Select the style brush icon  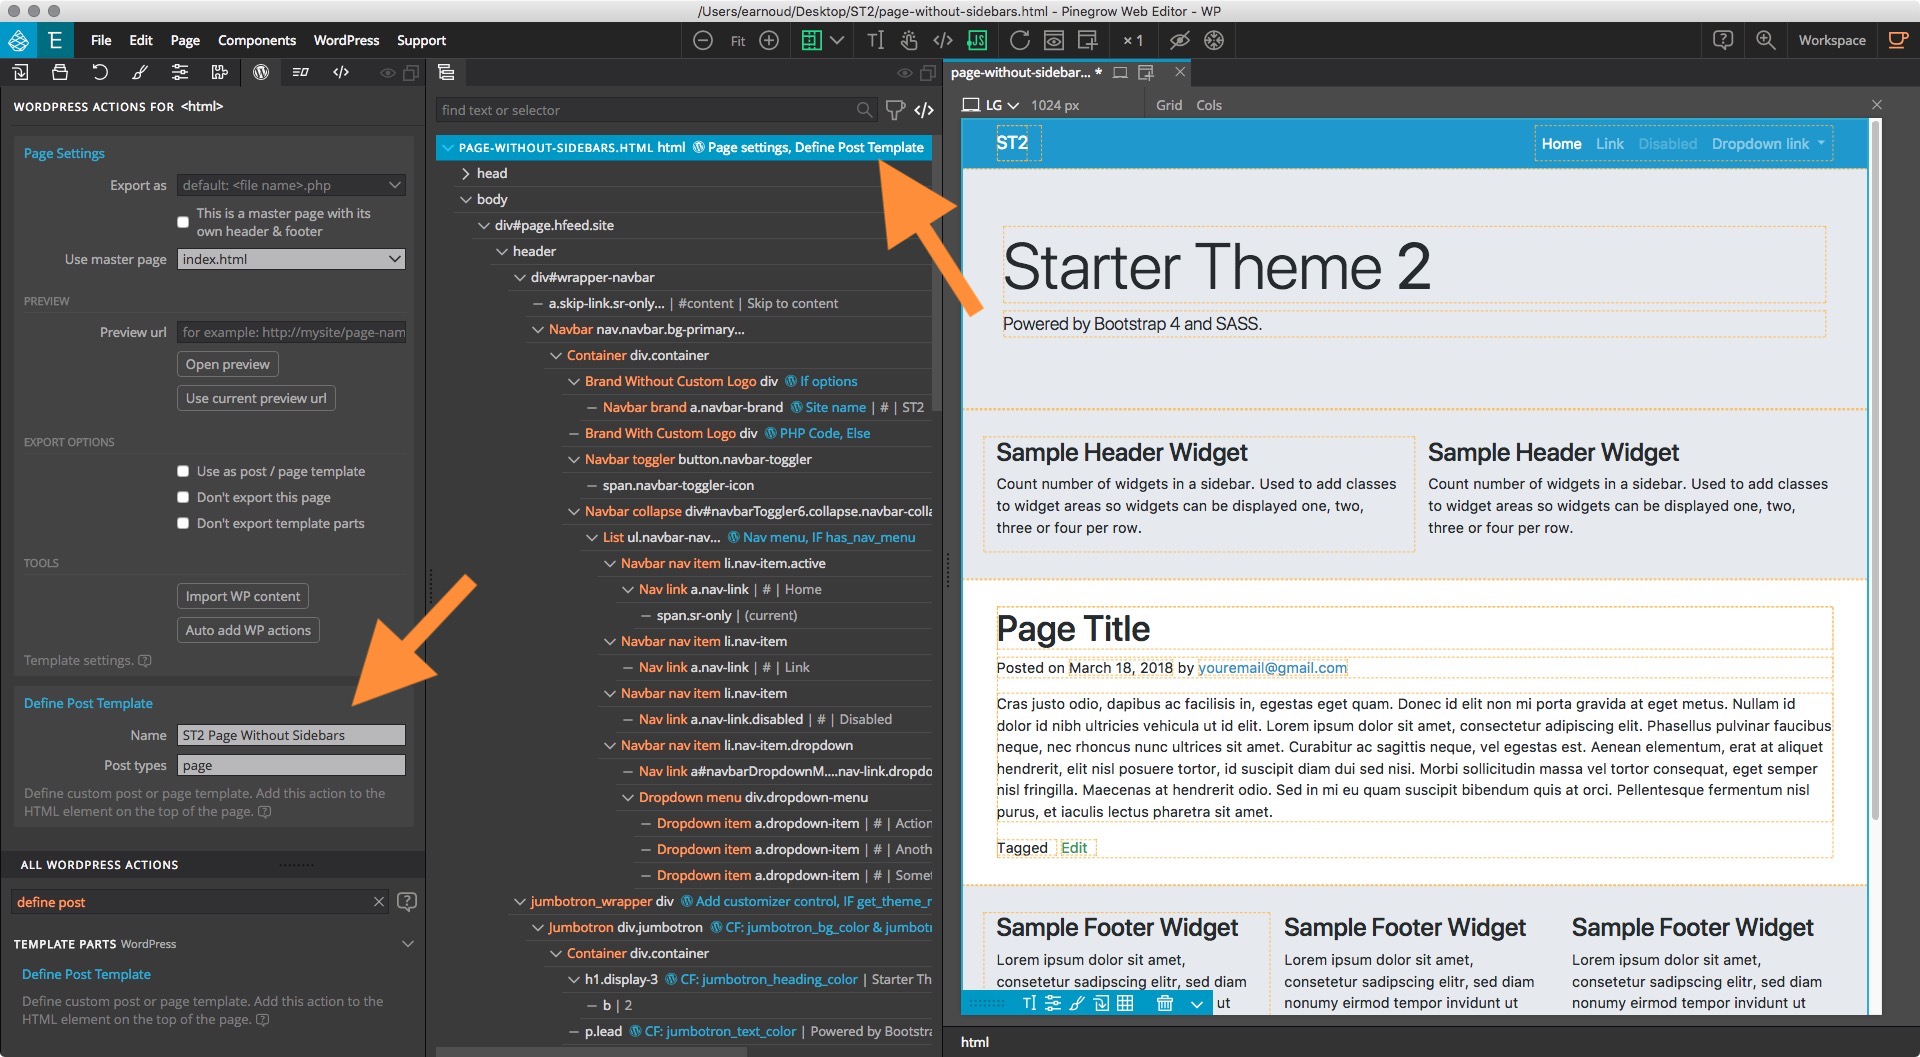point(139,72)
